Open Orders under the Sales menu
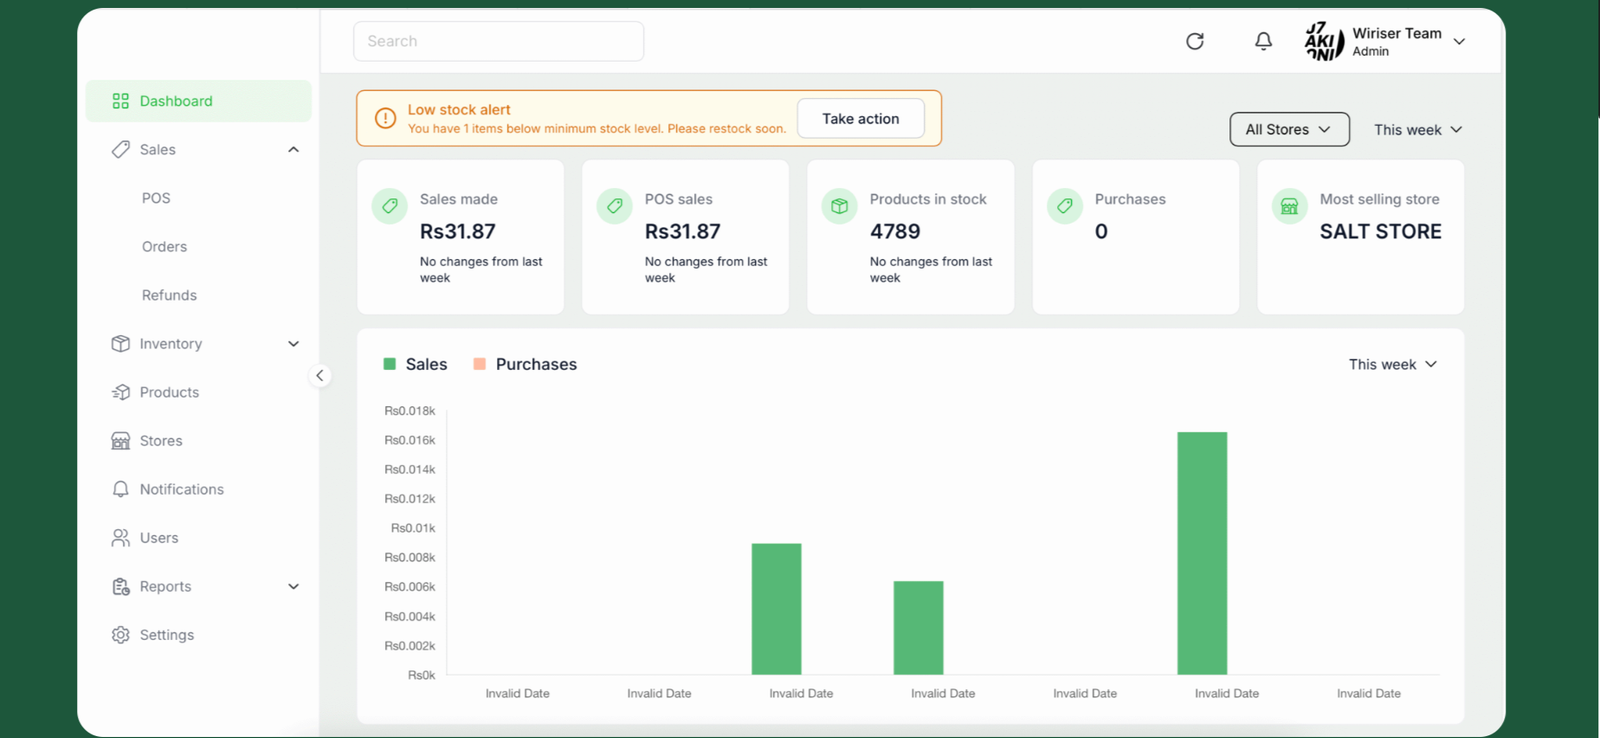The height and width of the screenshot is (738, 1600). pos(164,247)
